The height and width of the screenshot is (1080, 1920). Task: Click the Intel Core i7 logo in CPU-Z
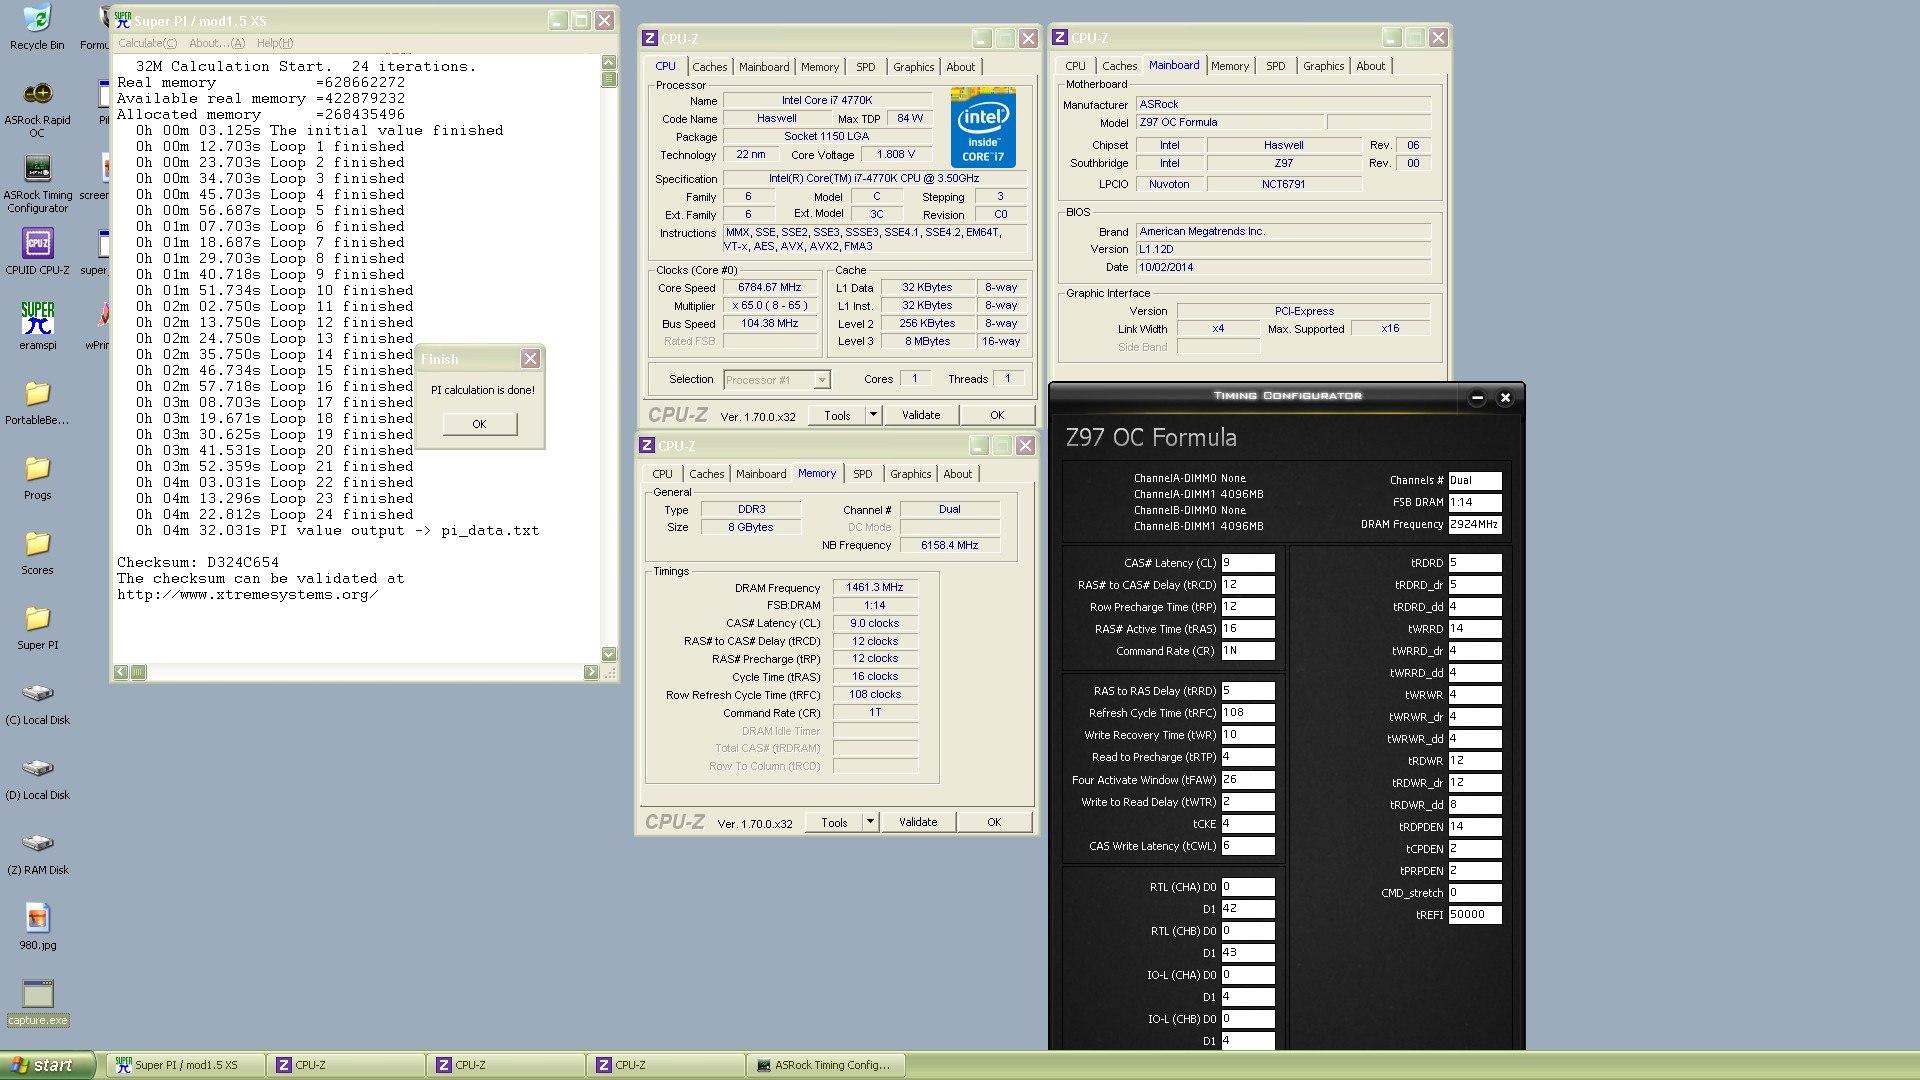pyautogui.click(x=982, y=127)
